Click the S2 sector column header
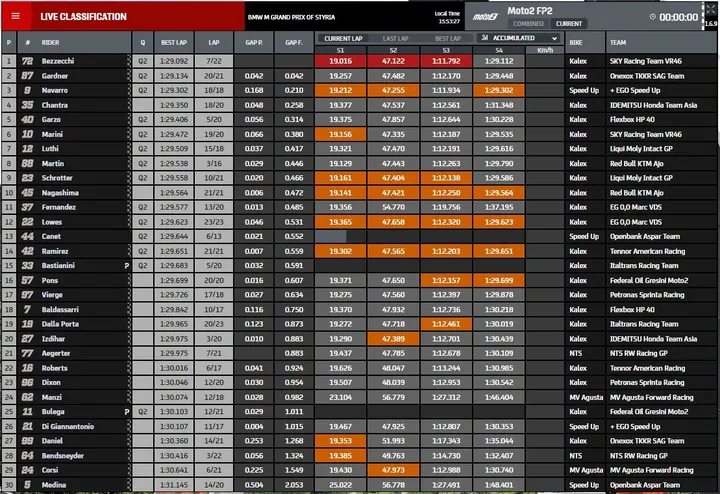 (x=393, y=50)
